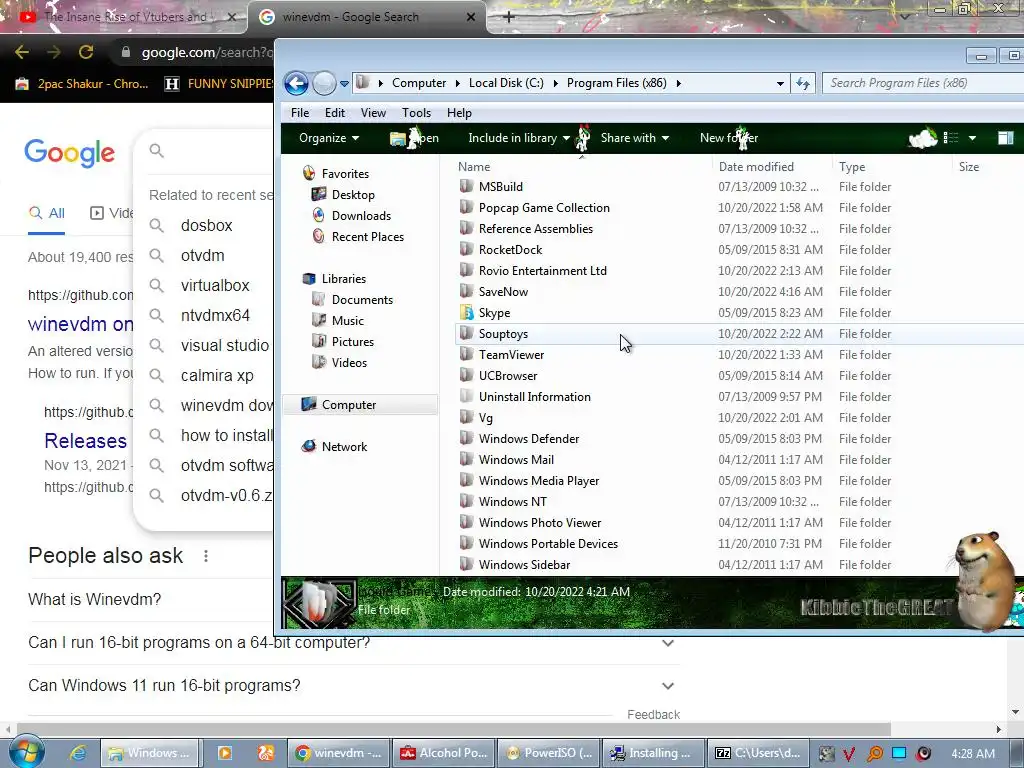Viewport: 1024px width, 768px height.
Task: Open Tools menu in Explorer
Action: pos(416,113)
